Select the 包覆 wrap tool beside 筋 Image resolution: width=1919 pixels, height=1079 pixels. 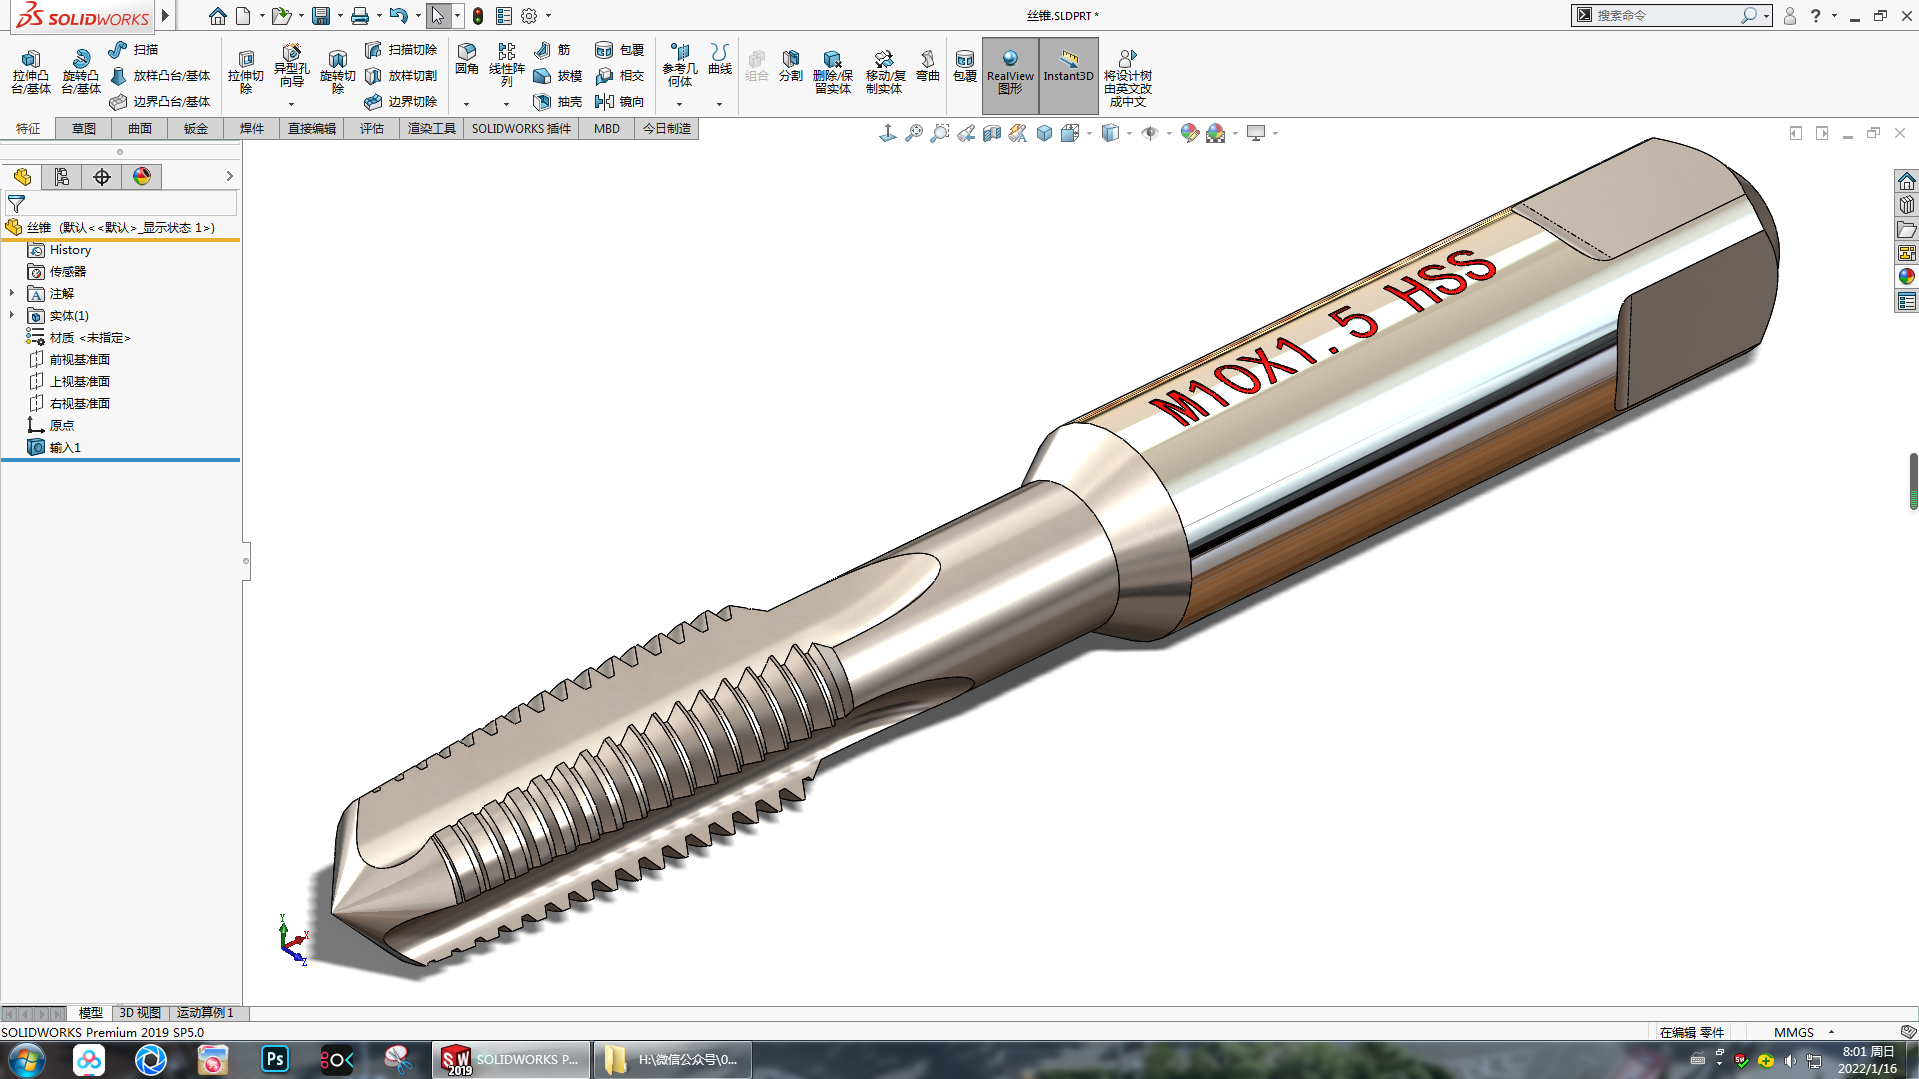(x=619, y=49)
